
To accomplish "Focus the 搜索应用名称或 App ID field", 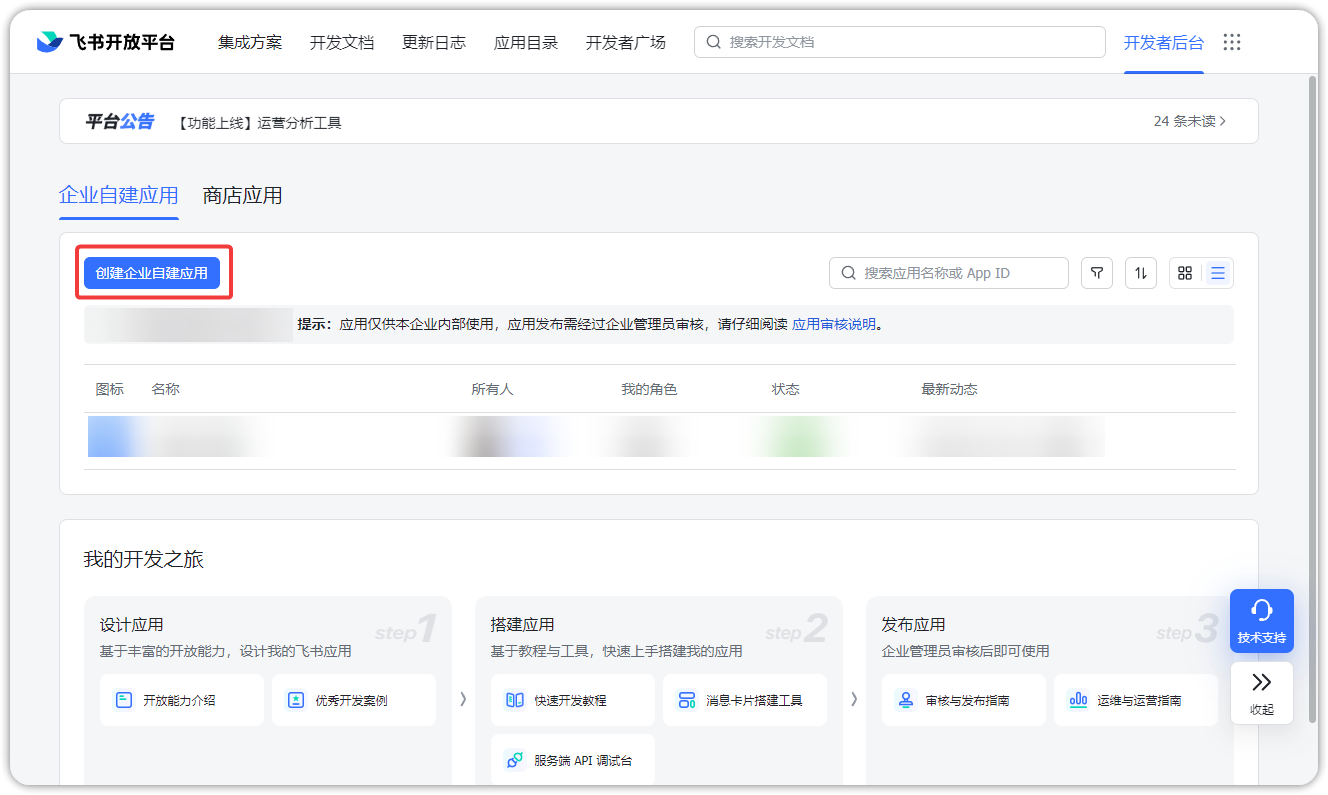I will tap(949, 273).
